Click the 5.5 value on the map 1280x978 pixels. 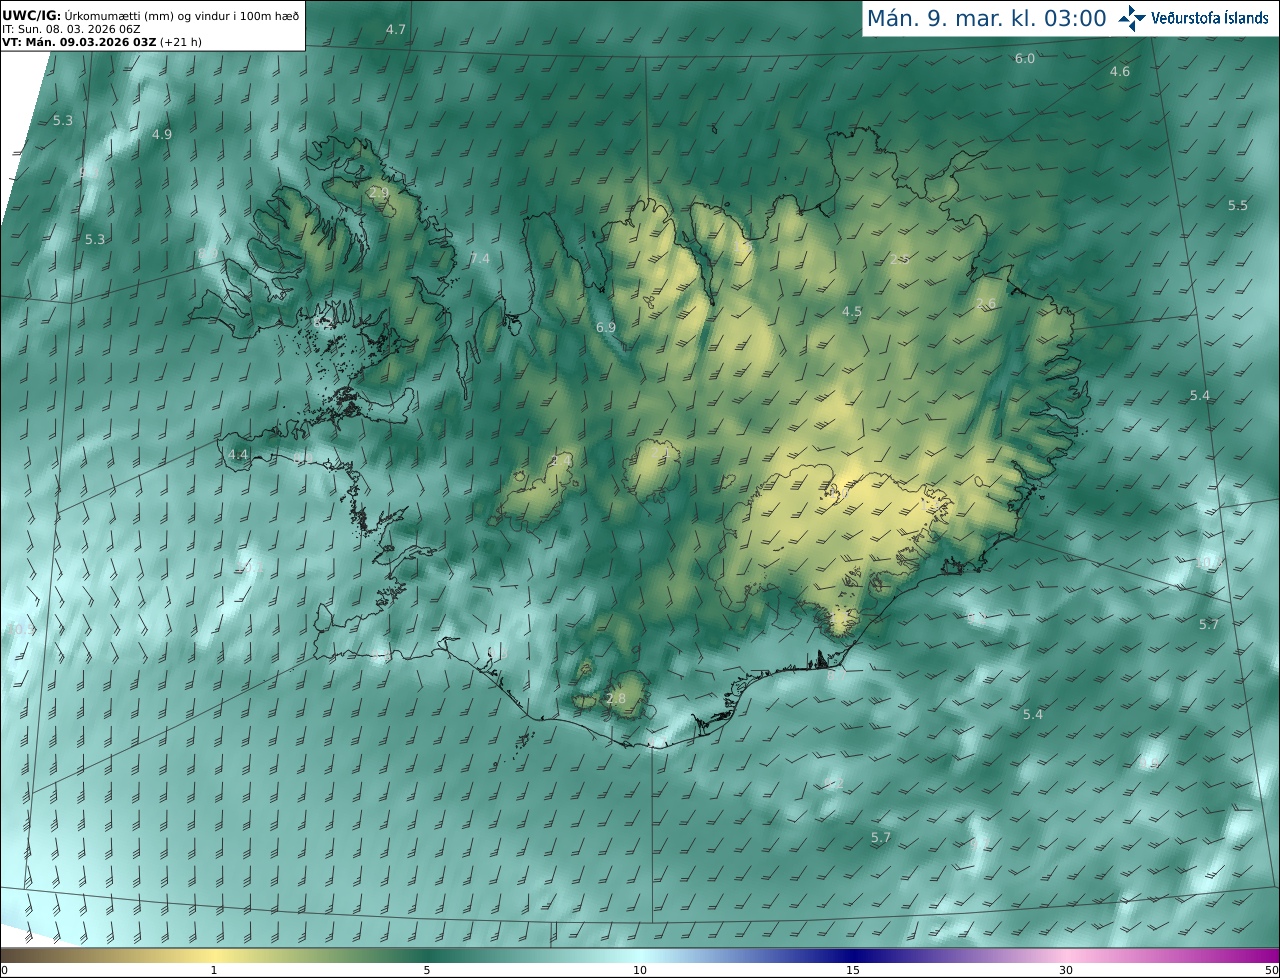(1238, 206)
